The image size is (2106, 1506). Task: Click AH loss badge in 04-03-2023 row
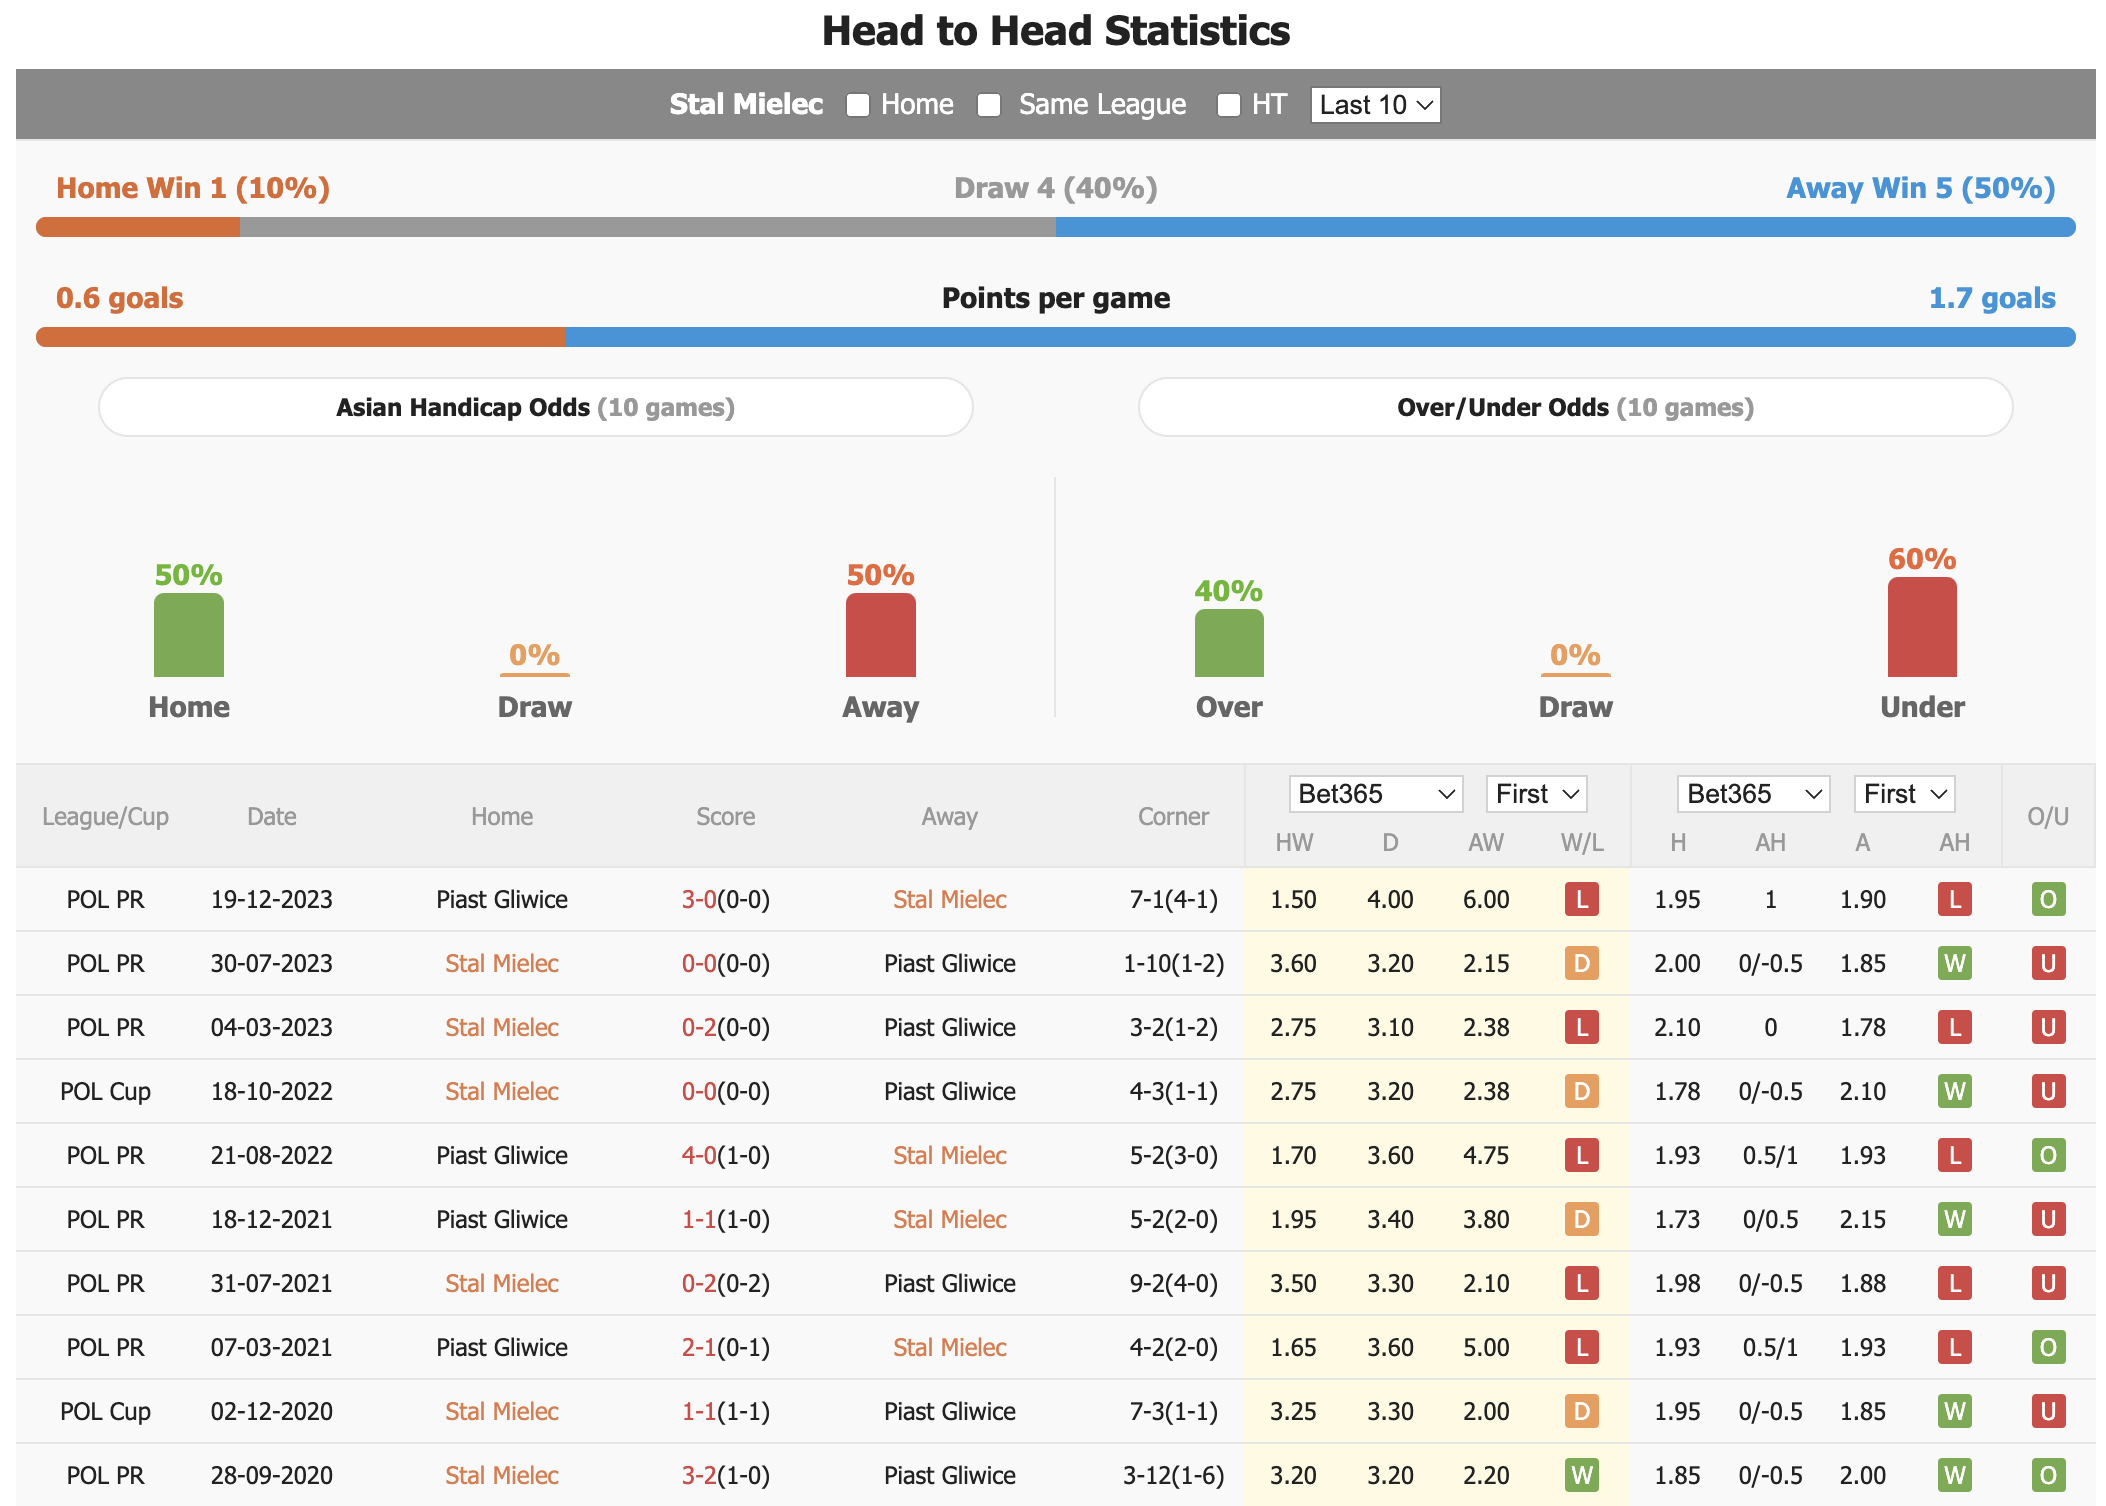coord(1955,1027)
